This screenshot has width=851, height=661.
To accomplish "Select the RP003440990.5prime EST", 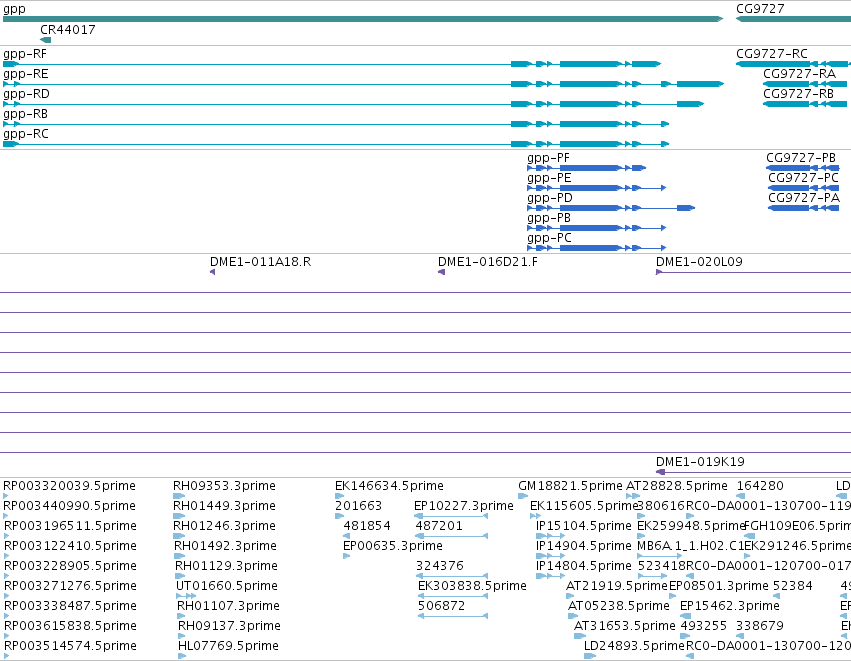I will pyautogui.click(x=6, y=516).
